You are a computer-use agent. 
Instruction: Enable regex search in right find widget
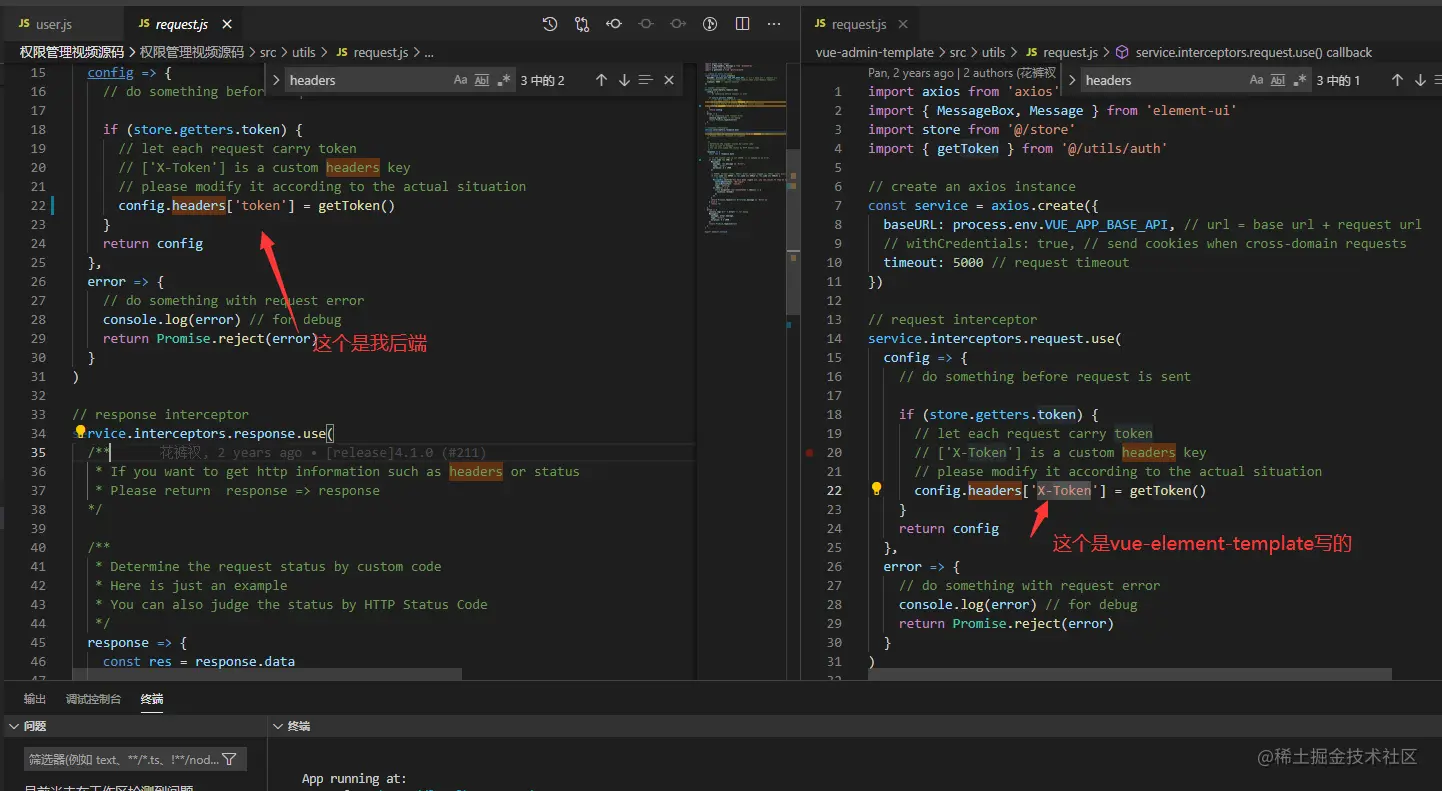point(1299,80)
